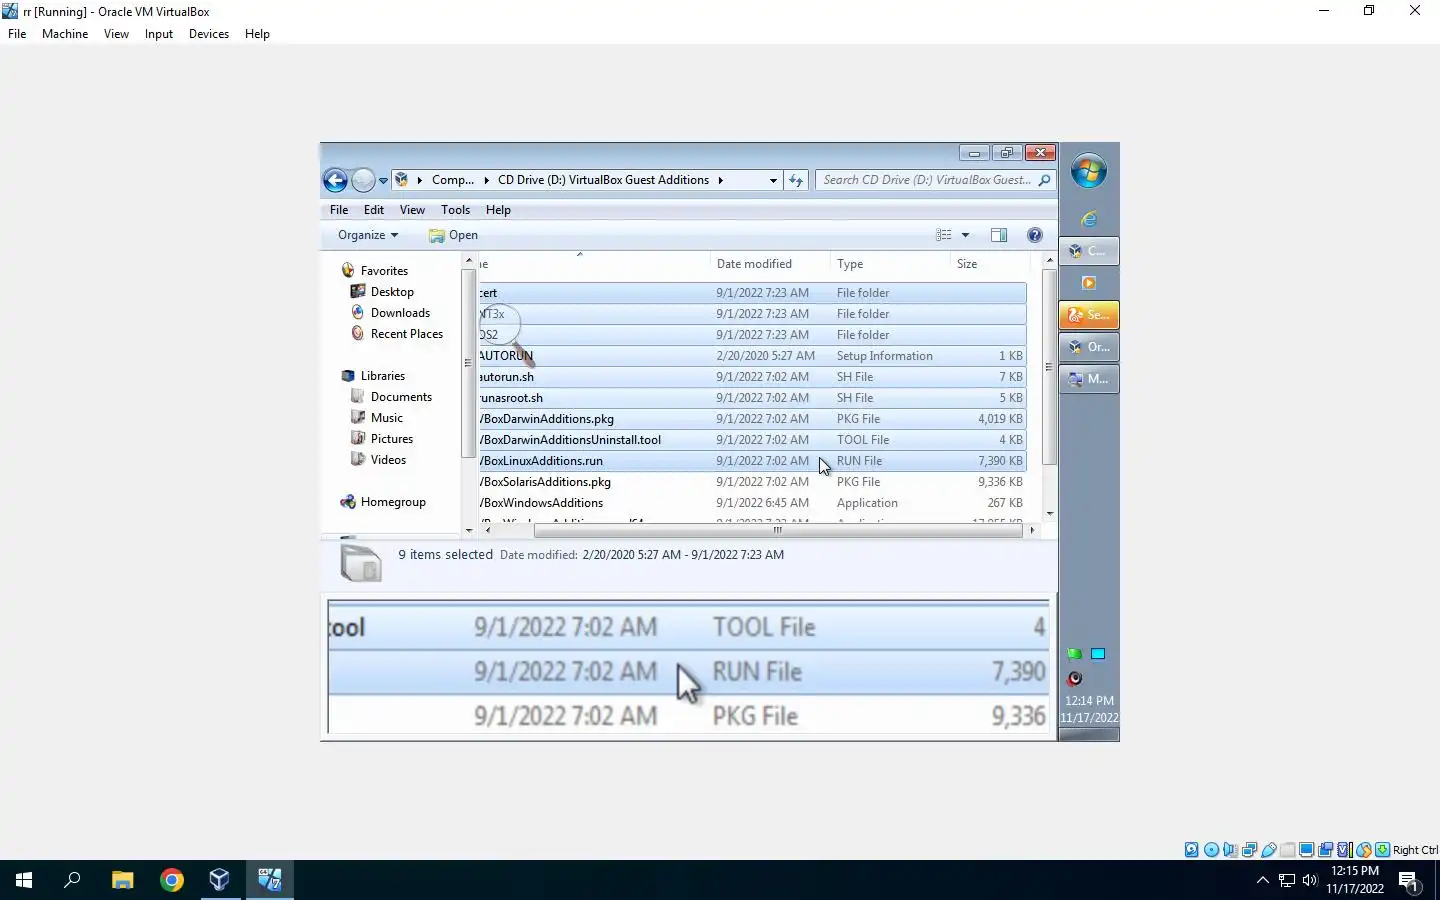Select VBoxSolarisAdditions.pkg file row
Image resolution: width=1440 pixels, height=900 pixels.
[753, 482]
